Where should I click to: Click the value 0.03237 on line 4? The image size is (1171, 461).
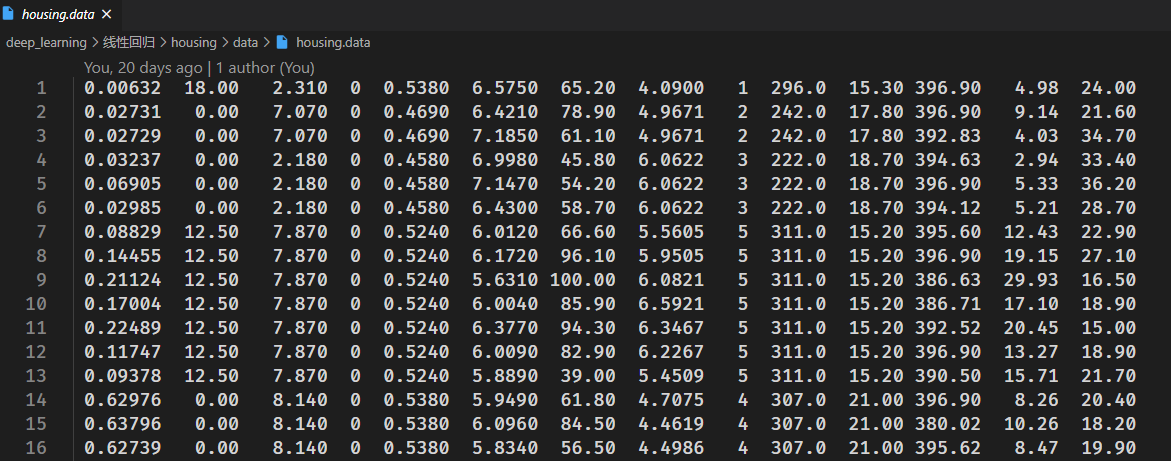tap(122, 160)
